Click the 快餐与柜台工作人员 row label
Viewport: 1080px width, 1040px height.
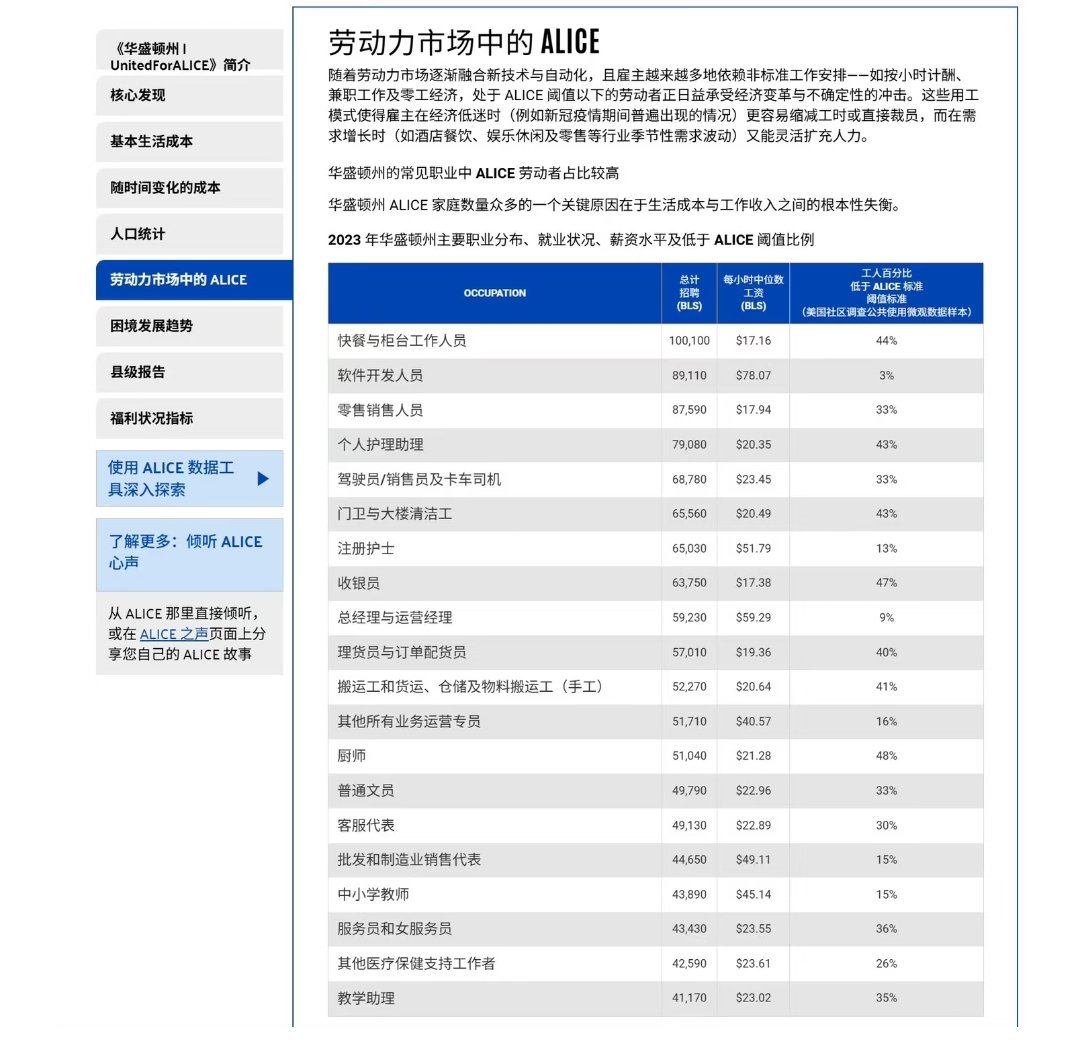[402, 341]
